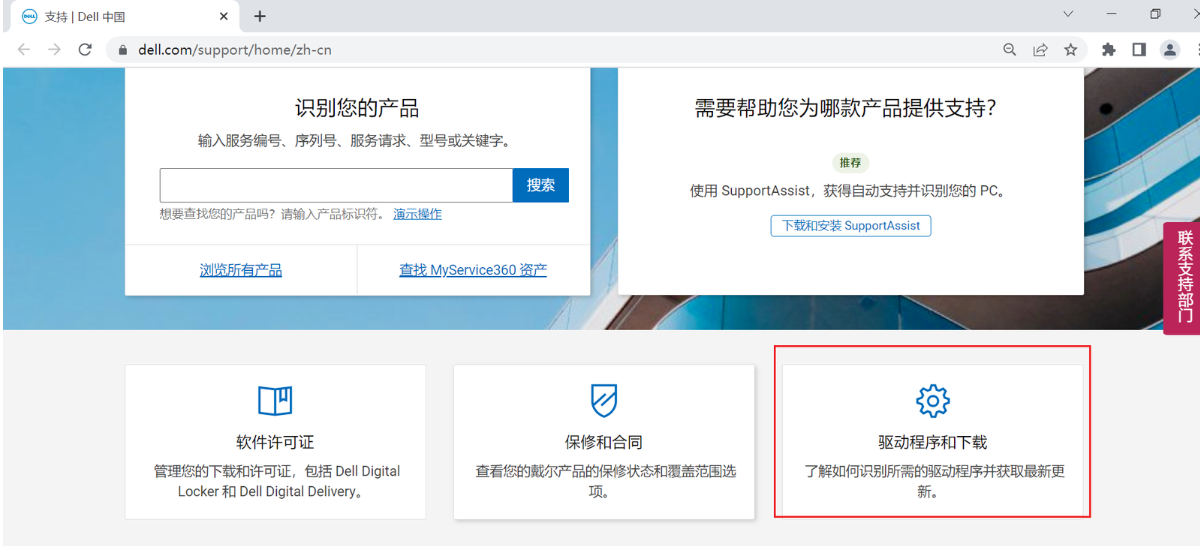View site info via the padlock icon
Image resolution: width=1200 pixels, height=546 pixels.
click(x=124, y=49)
